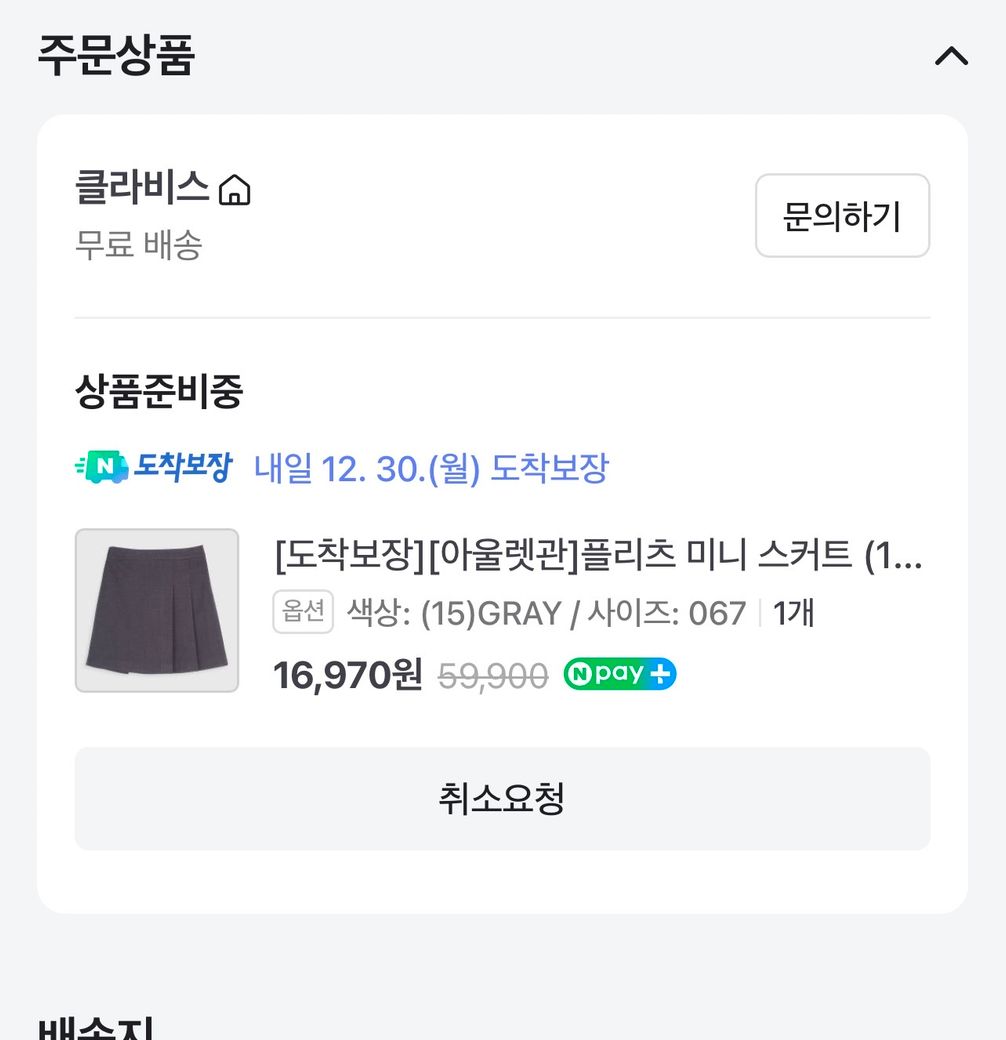
Task: Tap the home icon beside 클라비스
Action: click(235, 189)
